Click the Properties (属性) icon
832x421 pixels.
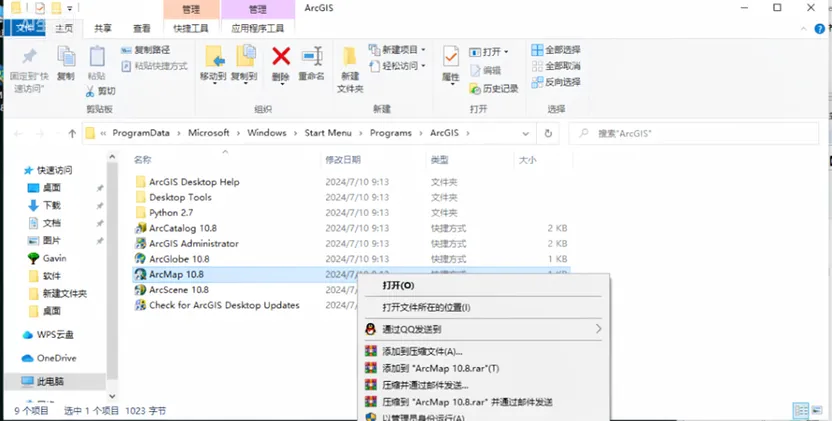450,57
